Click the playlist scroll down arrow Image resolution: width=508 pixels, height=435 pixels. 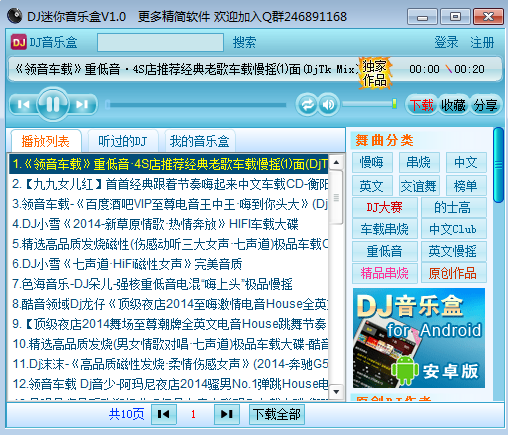click(x=336, y=391)
